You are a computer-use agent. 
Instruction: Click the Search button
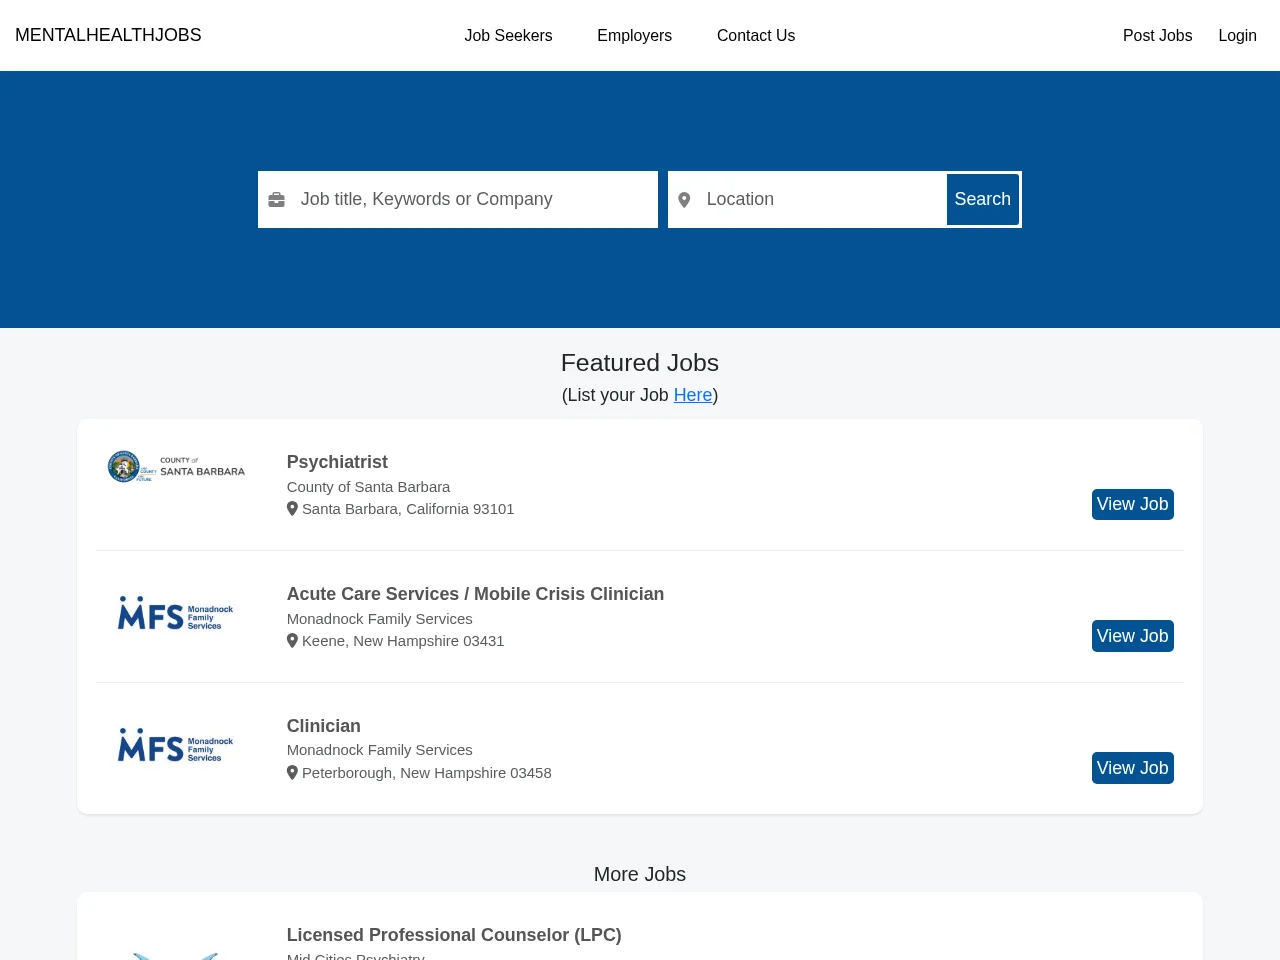click(x=982, y=199)
